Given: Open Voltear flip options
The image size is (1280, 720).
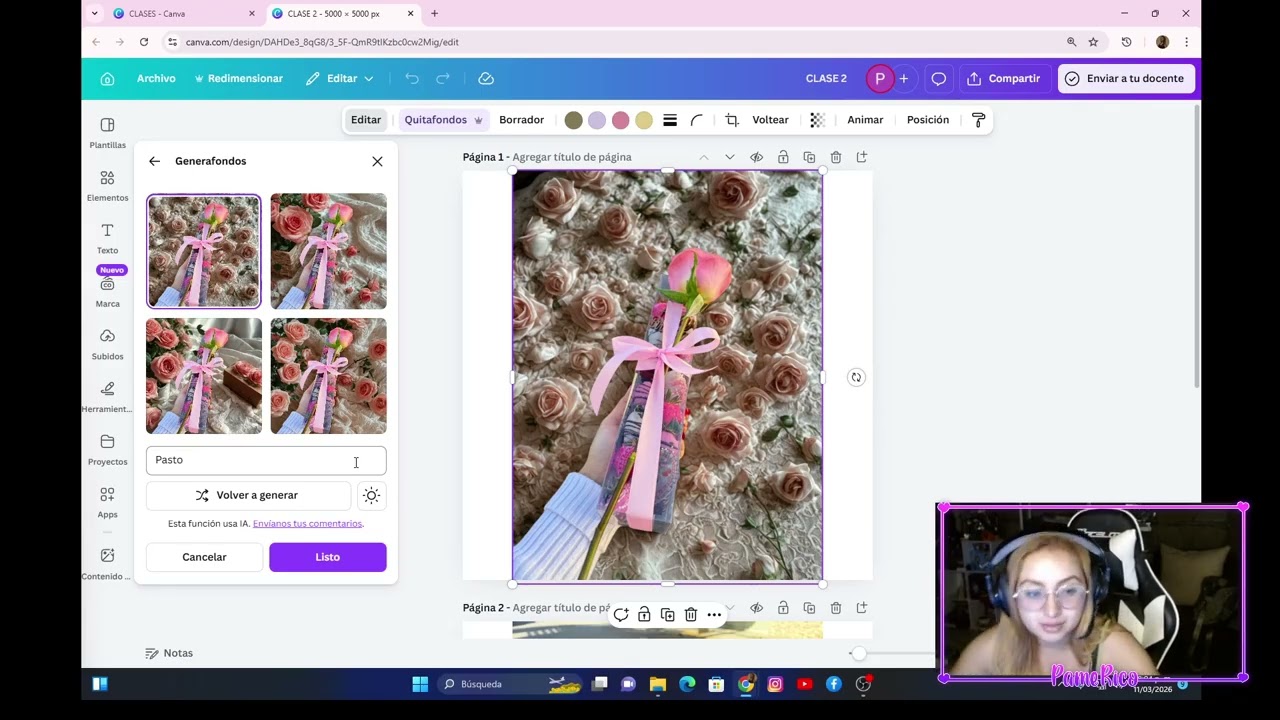Looking at the screenshot, I should click(770, 120).
